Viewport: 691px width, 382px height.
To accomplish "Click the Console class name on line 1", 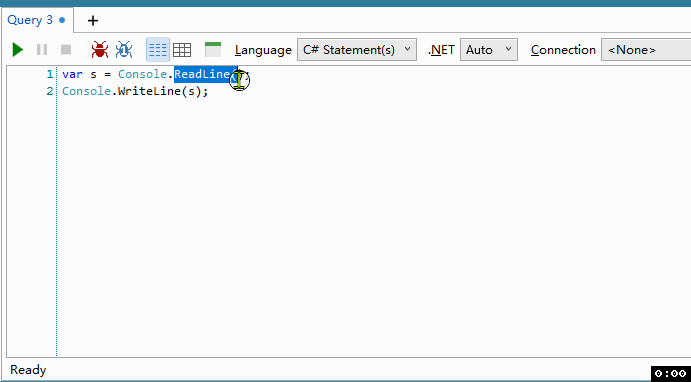I will [x=143, y=74].
